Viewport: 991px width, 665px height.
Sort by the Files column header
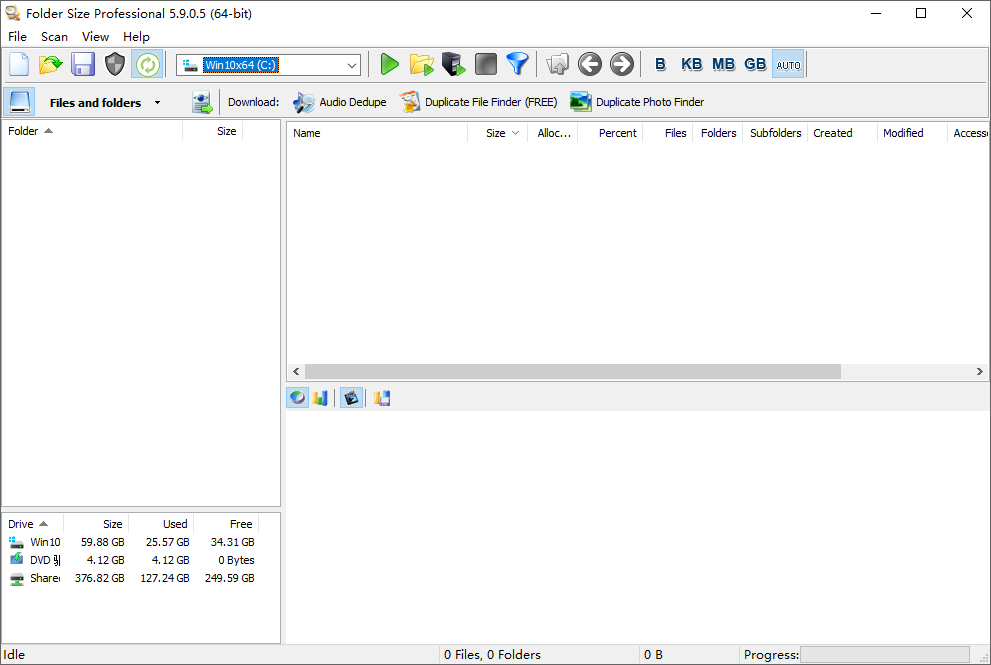(x=668, y=133)
